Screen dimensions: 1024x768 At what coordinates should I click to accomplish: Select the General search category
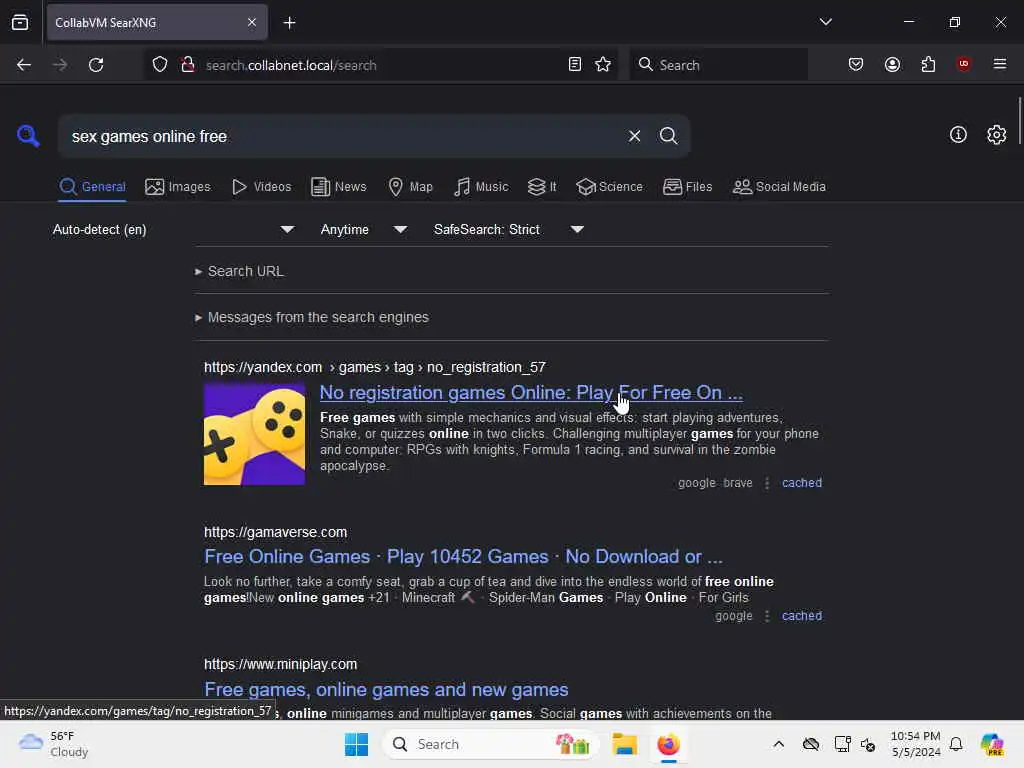click(92, 187)
